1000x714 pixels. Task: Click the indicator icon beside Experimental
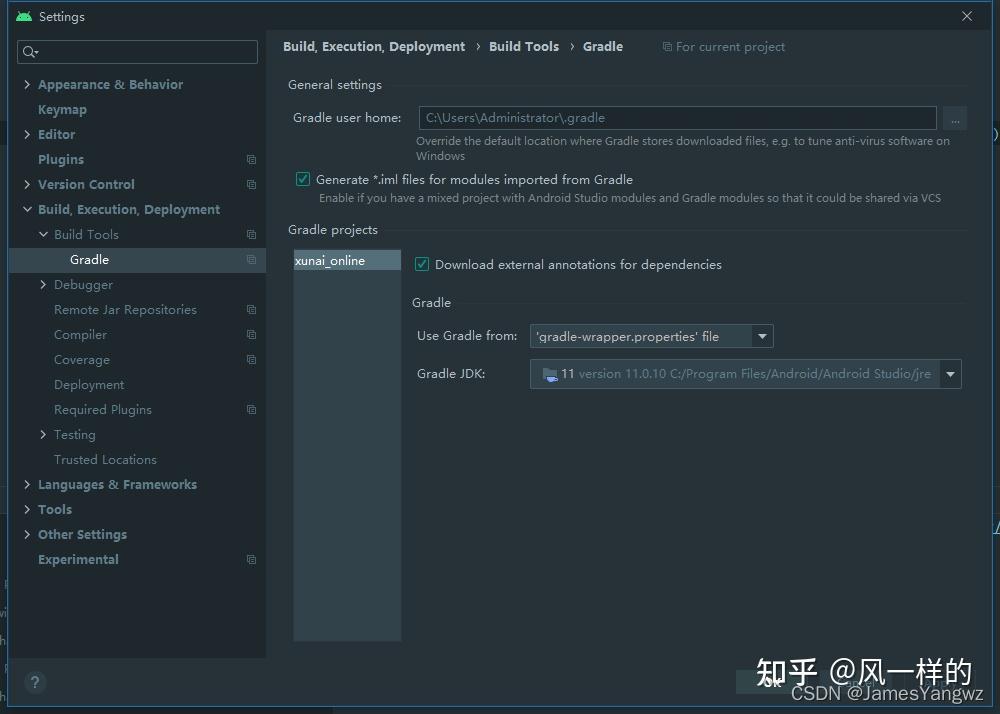pyautogui.click(x=250, y=559)
